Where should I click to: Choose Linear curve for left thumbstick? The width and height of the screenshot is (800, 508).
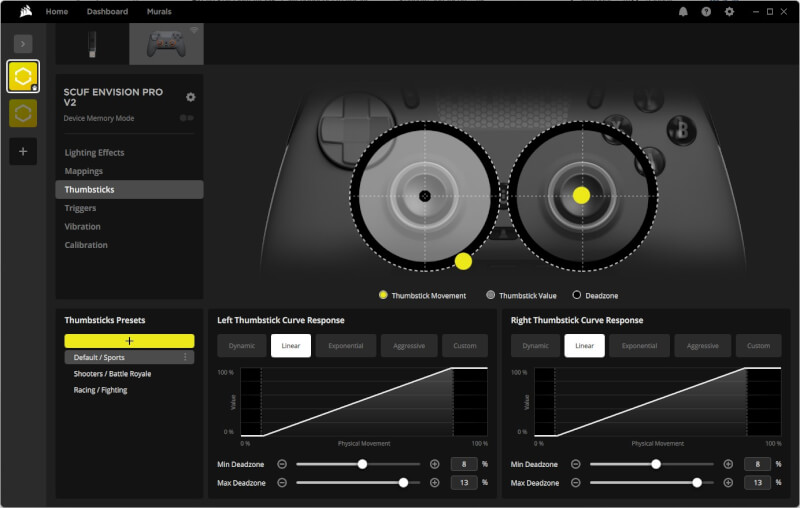pos(291,346)
